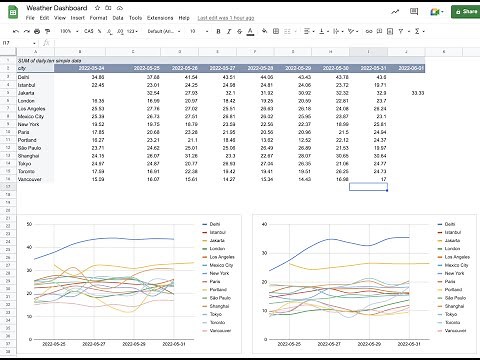Image resolution: width=480 pixels, height=360 pixels.
Task: Open the text color picker
Action: pos(250,31)
